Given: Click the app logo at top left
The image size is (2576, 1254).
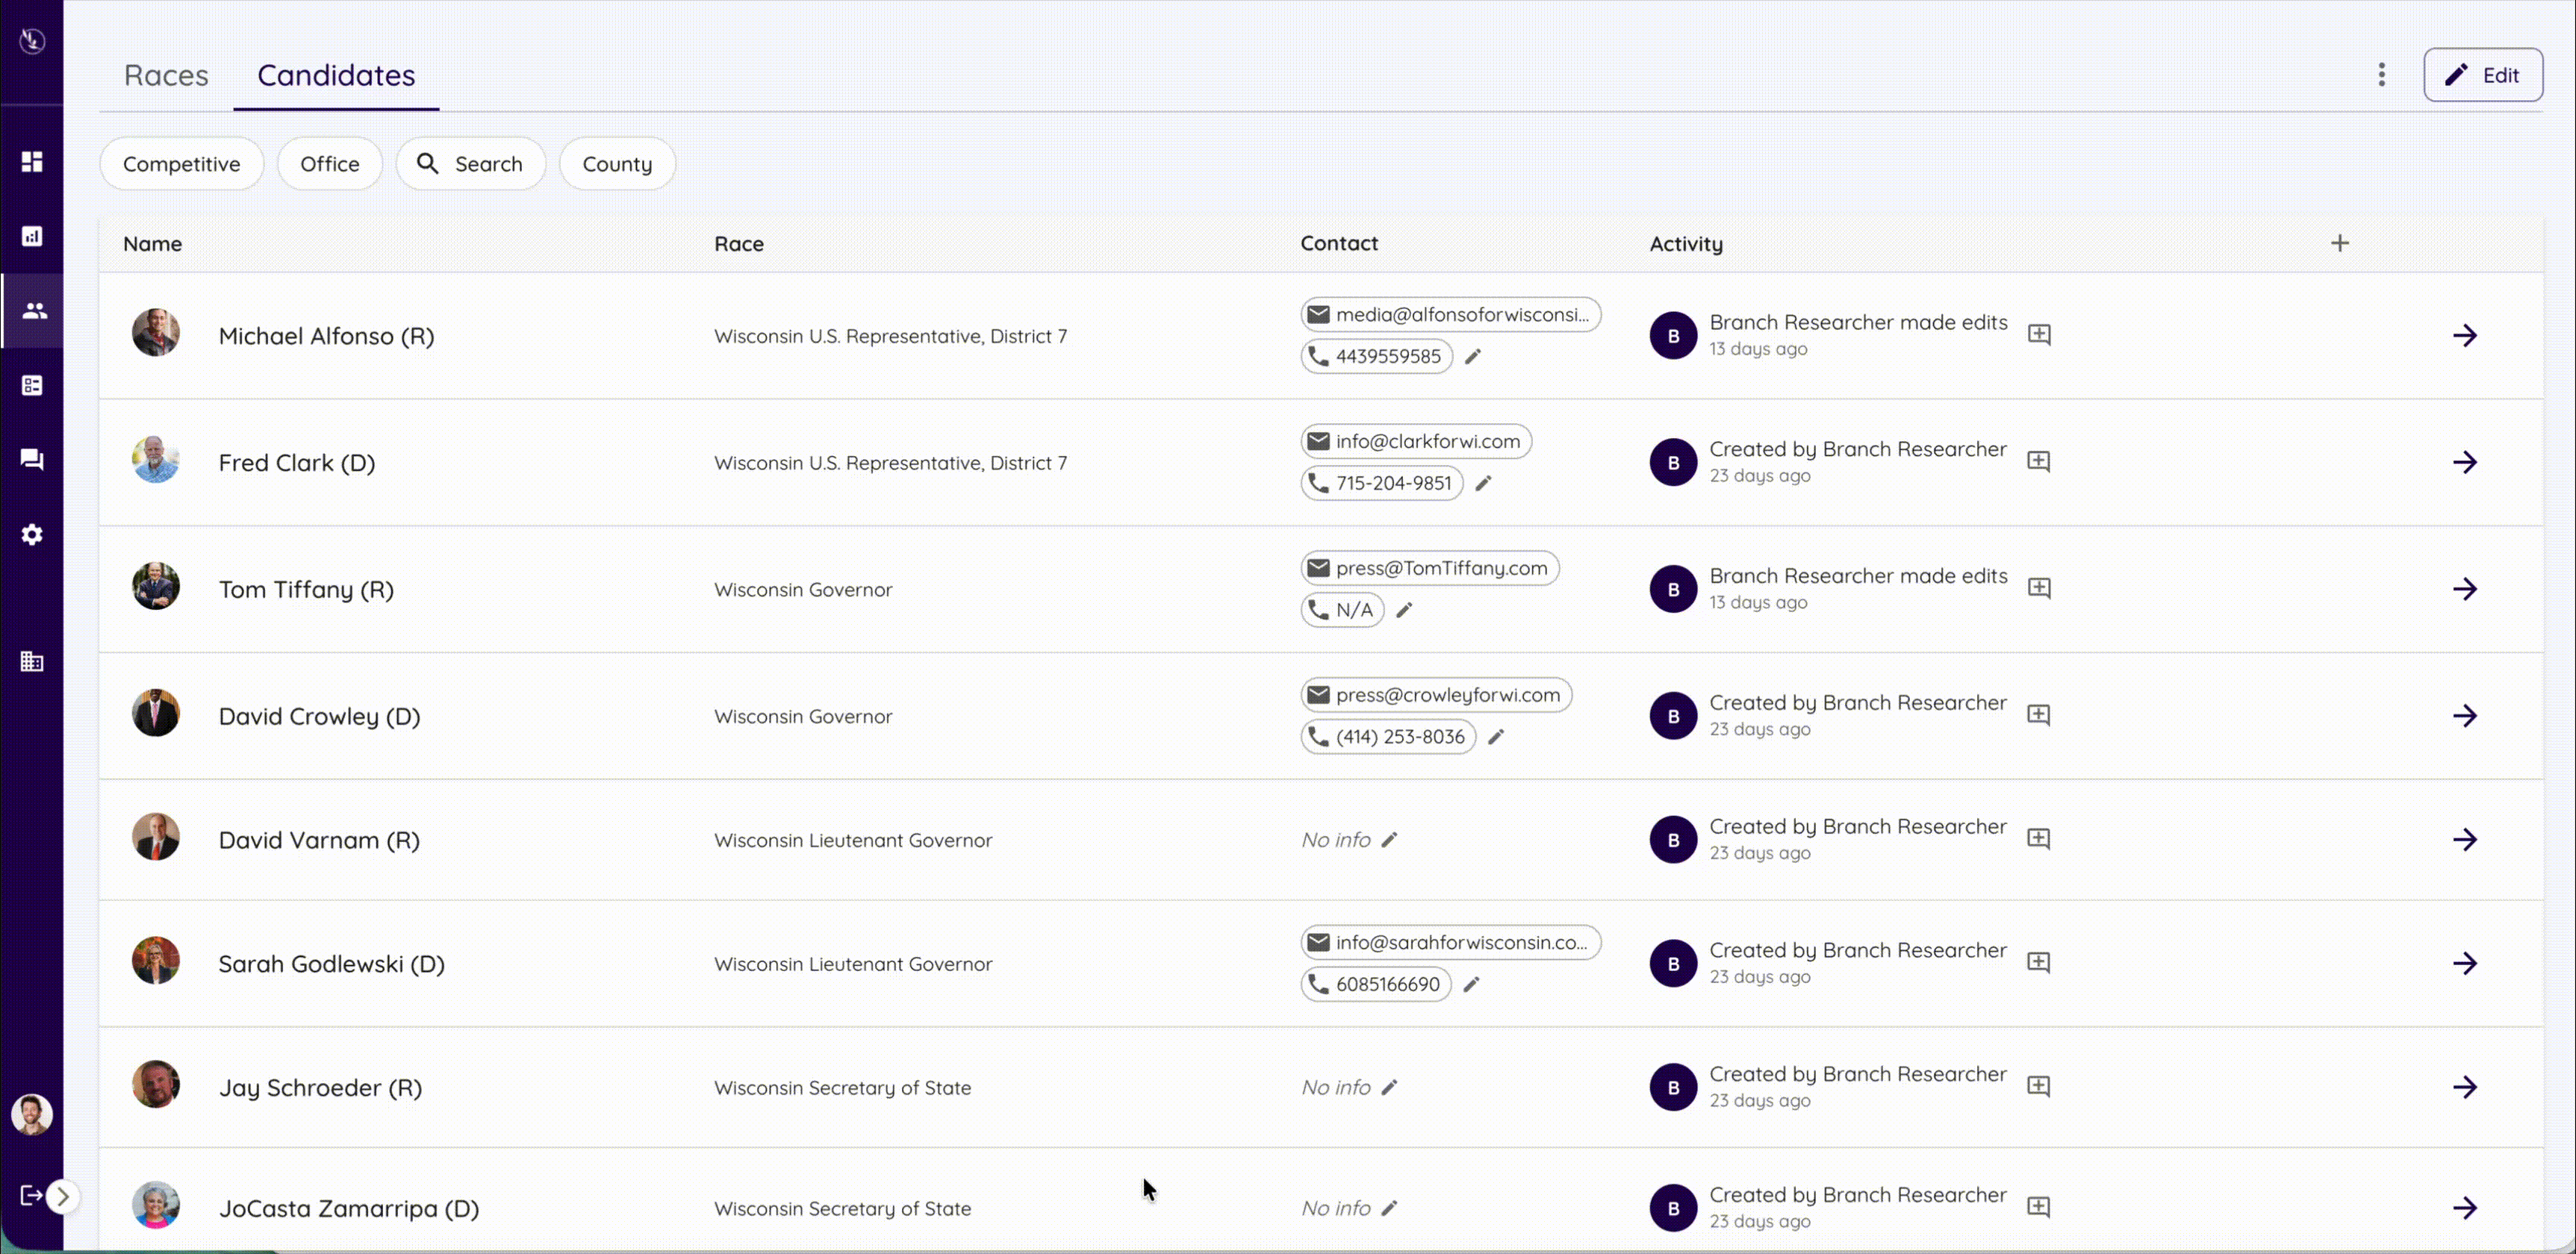Looking at the screenshot, I should point(32,41).
